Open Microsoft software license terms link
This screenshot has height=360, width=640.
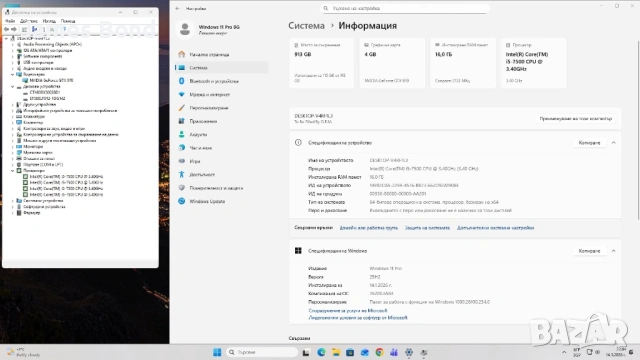pyautogui.click(x=358, y=318)
